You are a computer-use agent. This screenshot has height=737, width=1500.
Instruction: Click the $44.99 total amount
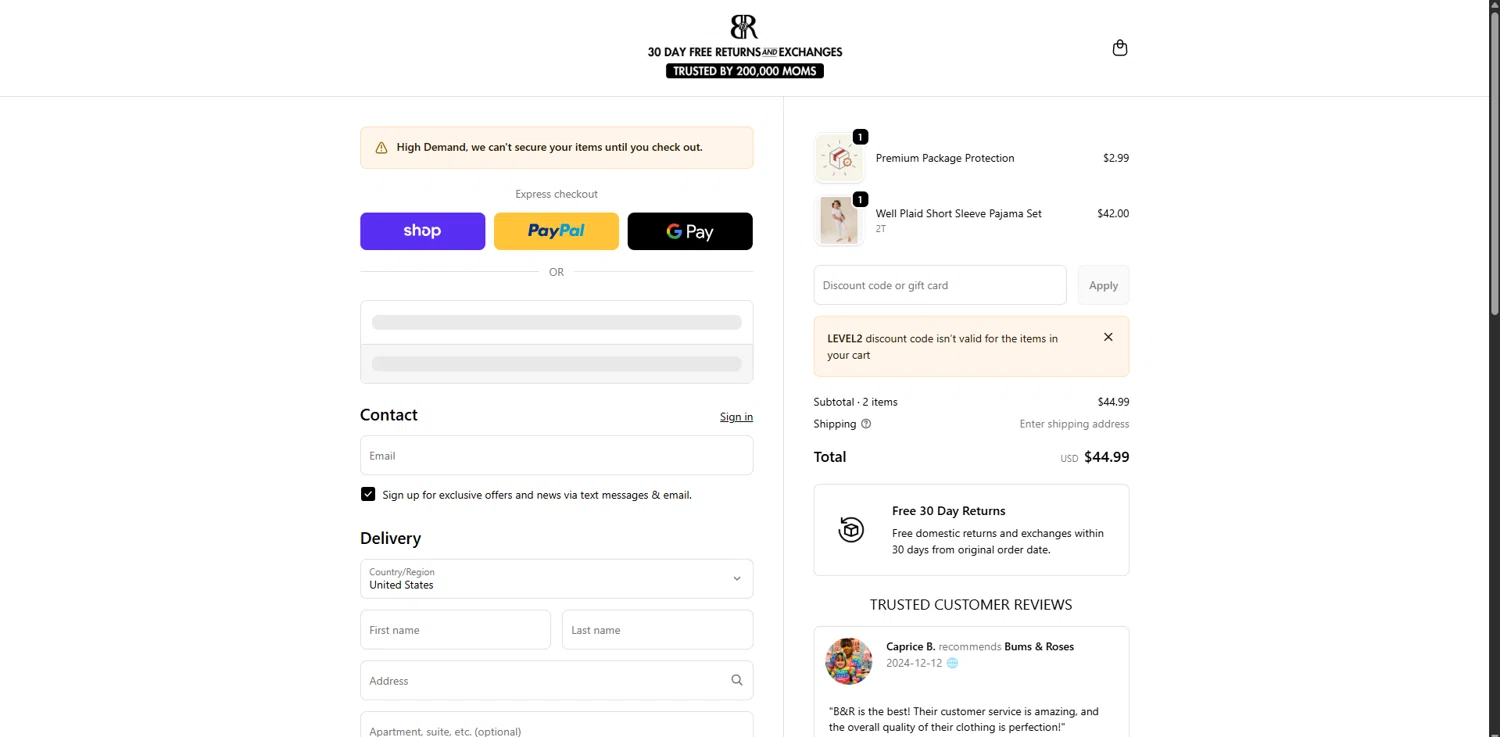point(1107,457)
